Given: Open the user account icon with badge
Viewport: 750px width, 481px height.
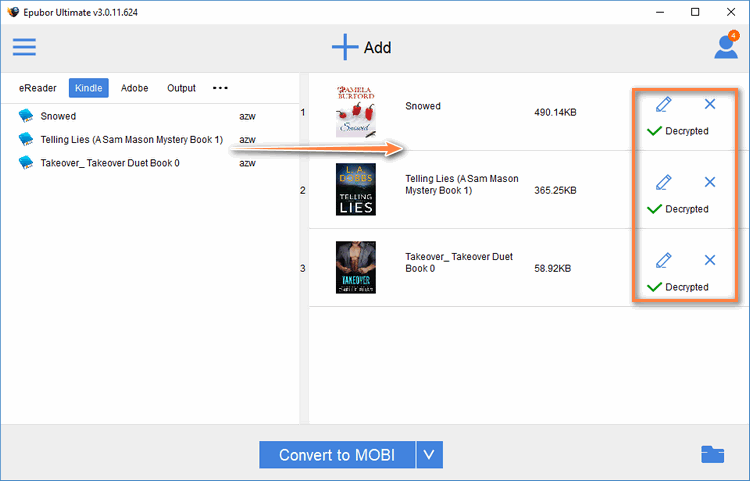Looking at the screenshot, I should 726,45.
